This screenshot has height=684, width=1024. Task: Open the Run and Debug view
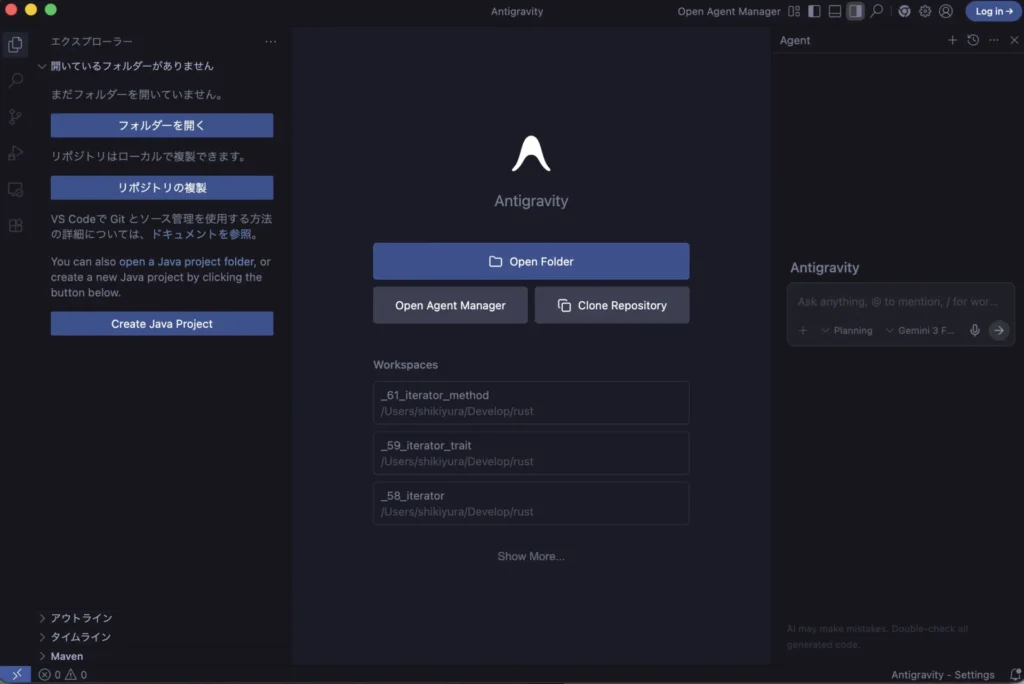15,153
